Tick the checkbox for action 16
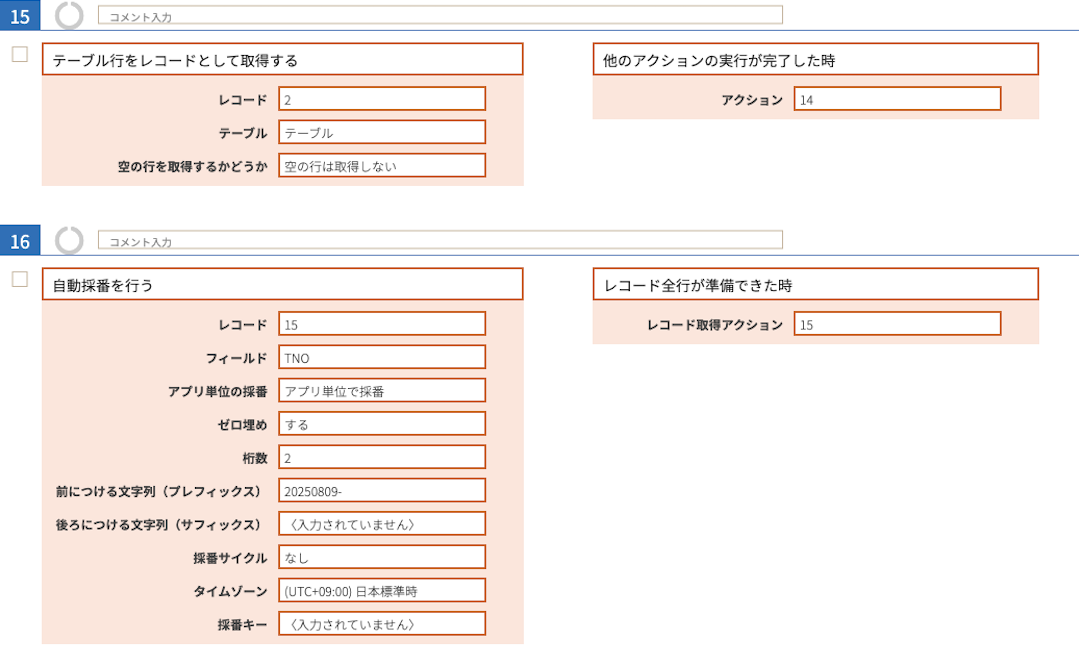1079x667 pixels. 20,279
